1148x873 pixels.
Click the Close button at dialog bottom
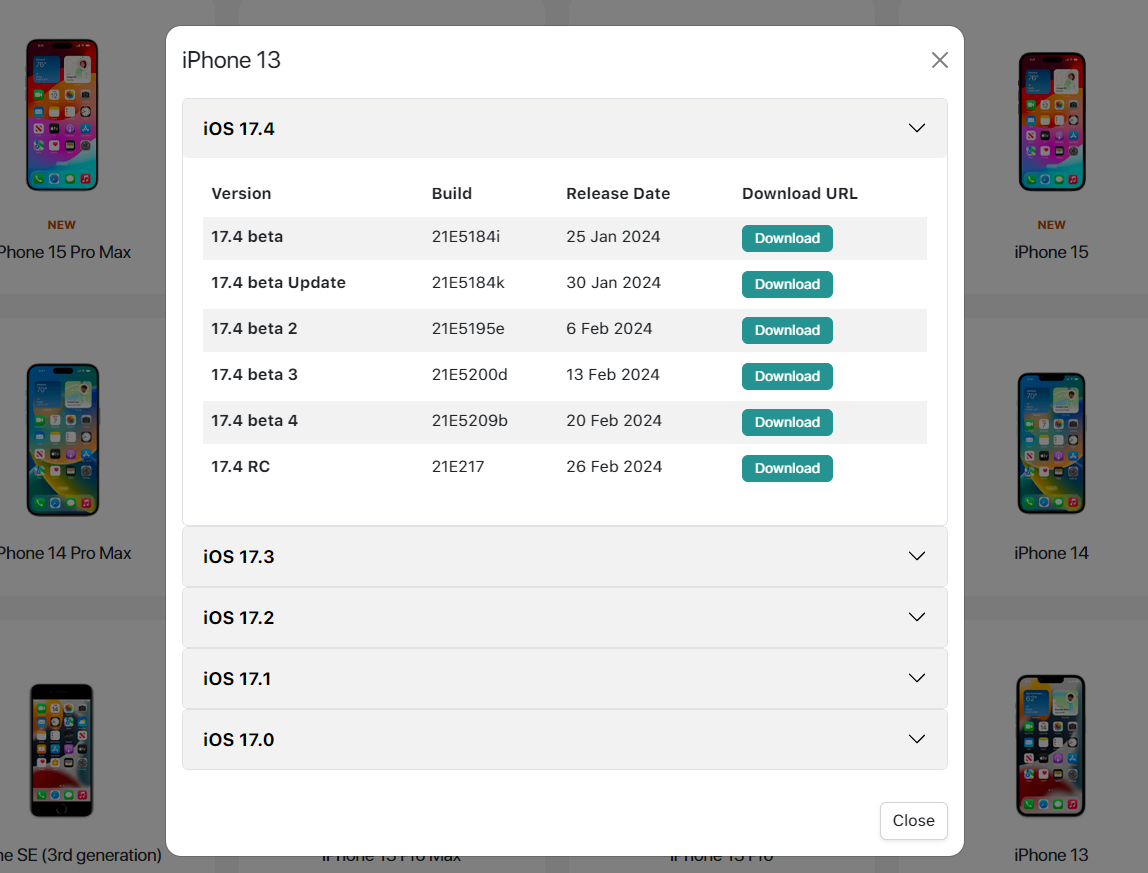click(x=913, y=821)
